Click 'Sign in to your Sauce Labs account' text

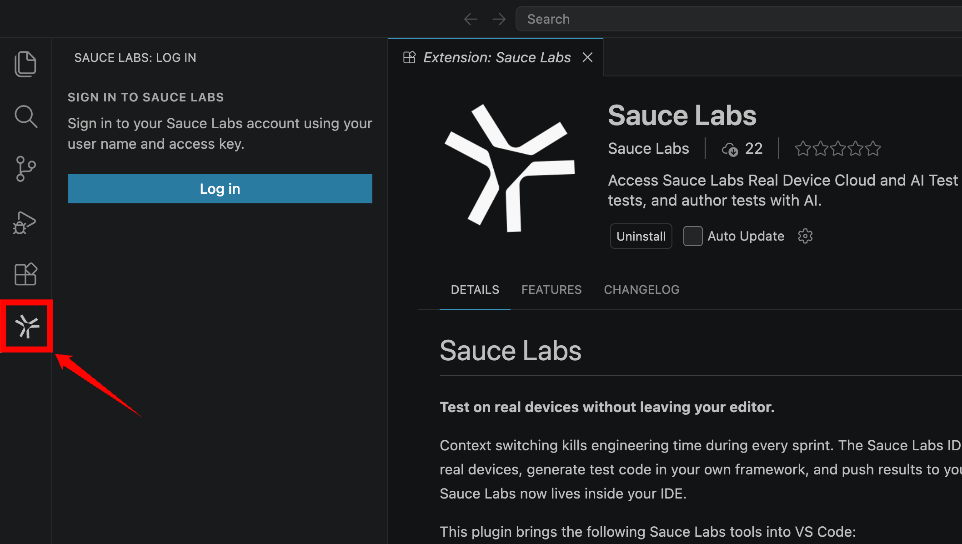click(220, 134)
